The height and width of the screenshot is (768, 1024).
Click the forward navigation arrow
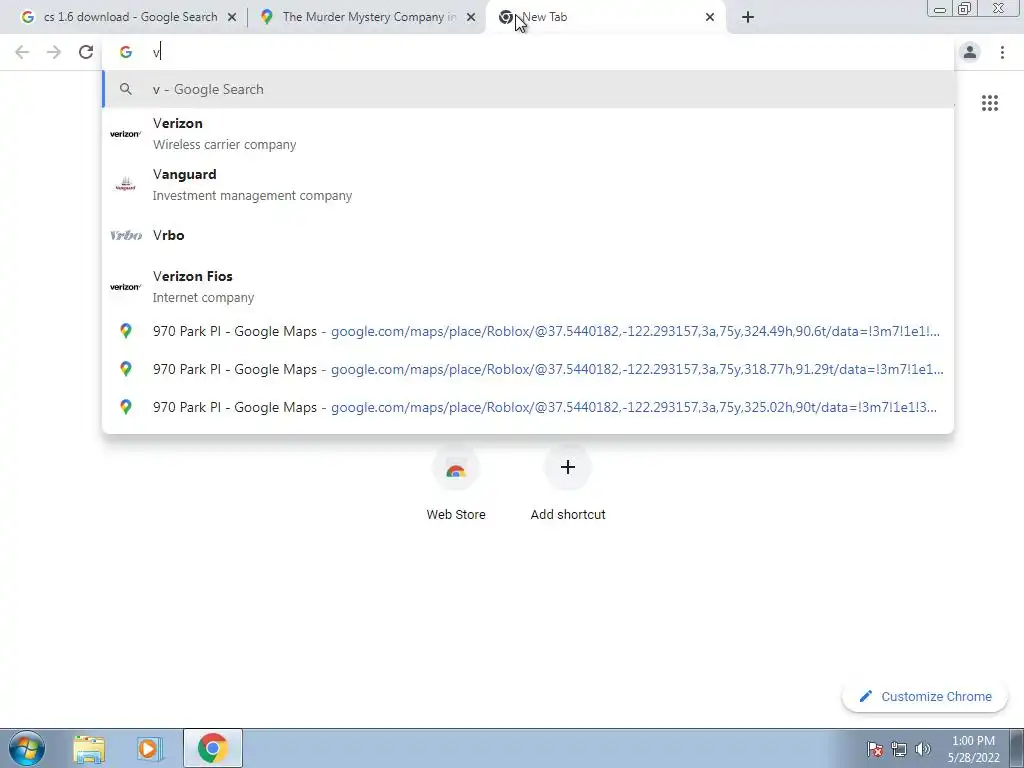coord(54,52)
